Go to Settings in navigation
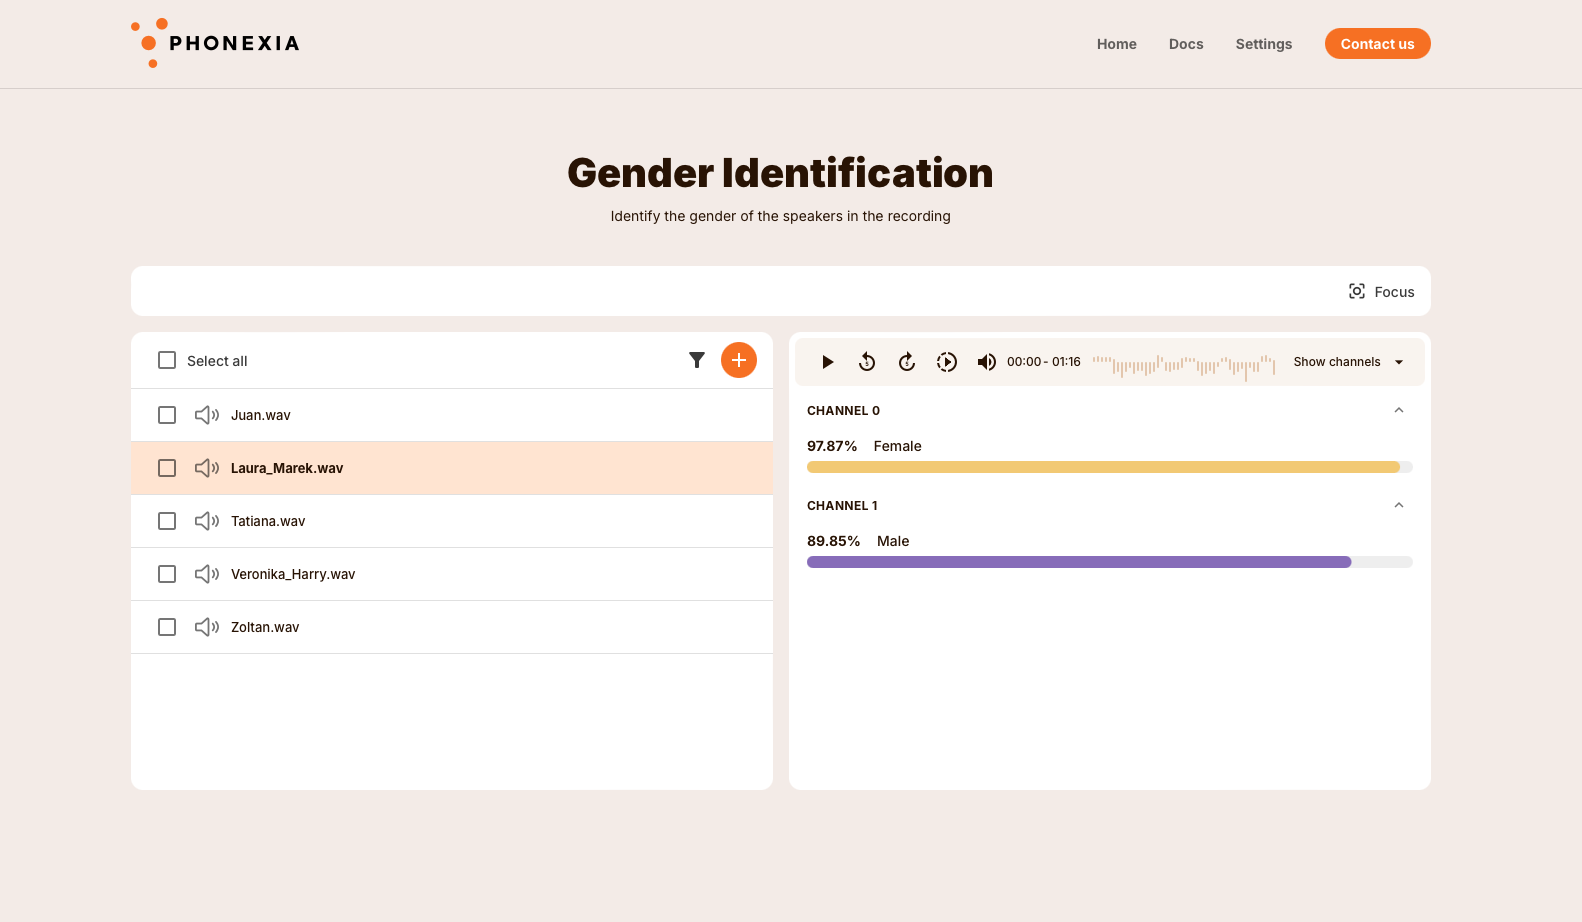Screen dimensions: 1582x922 (1263, 44)
